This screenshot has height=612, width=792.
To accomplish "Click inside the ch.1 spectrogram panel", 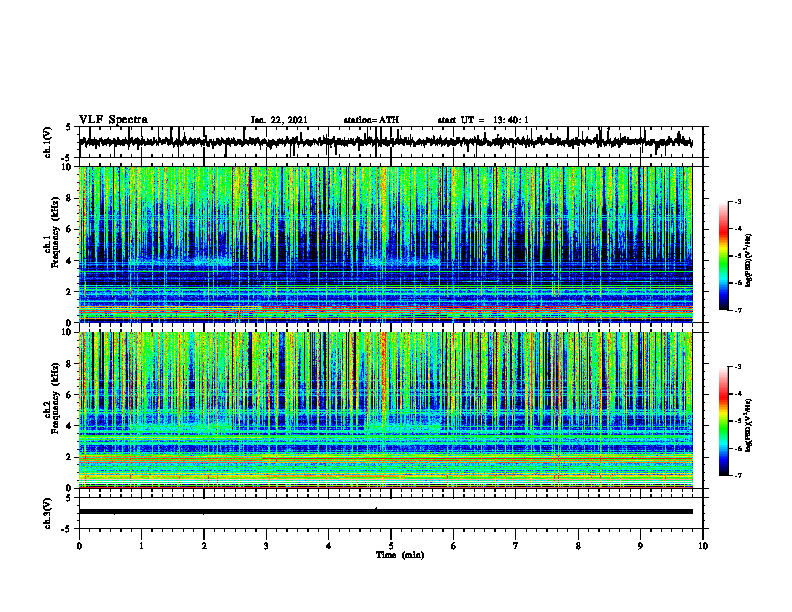I will [385, 244].
